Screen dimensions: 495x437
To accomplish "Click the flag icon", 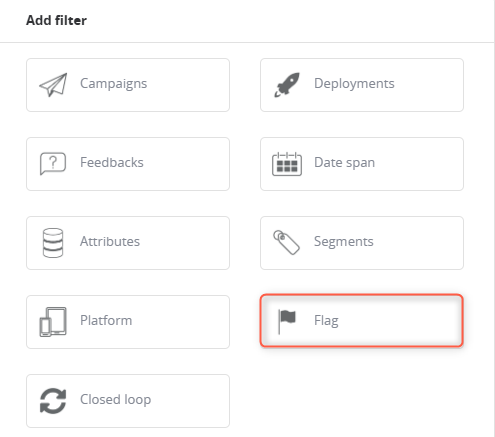I will click(x=287, y=321).
